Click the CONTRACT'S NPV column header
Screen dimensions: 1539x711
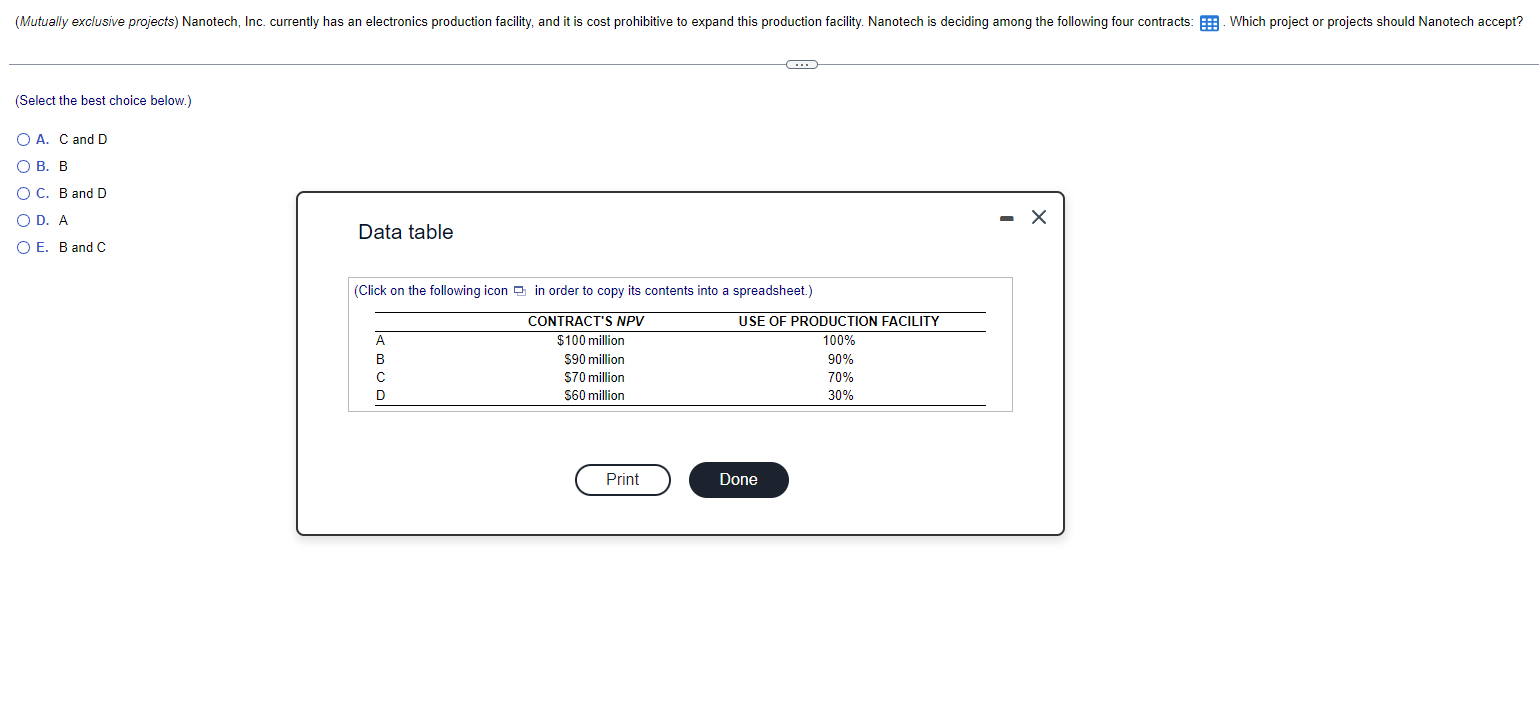pyautogui.click(x=584, y=321)
